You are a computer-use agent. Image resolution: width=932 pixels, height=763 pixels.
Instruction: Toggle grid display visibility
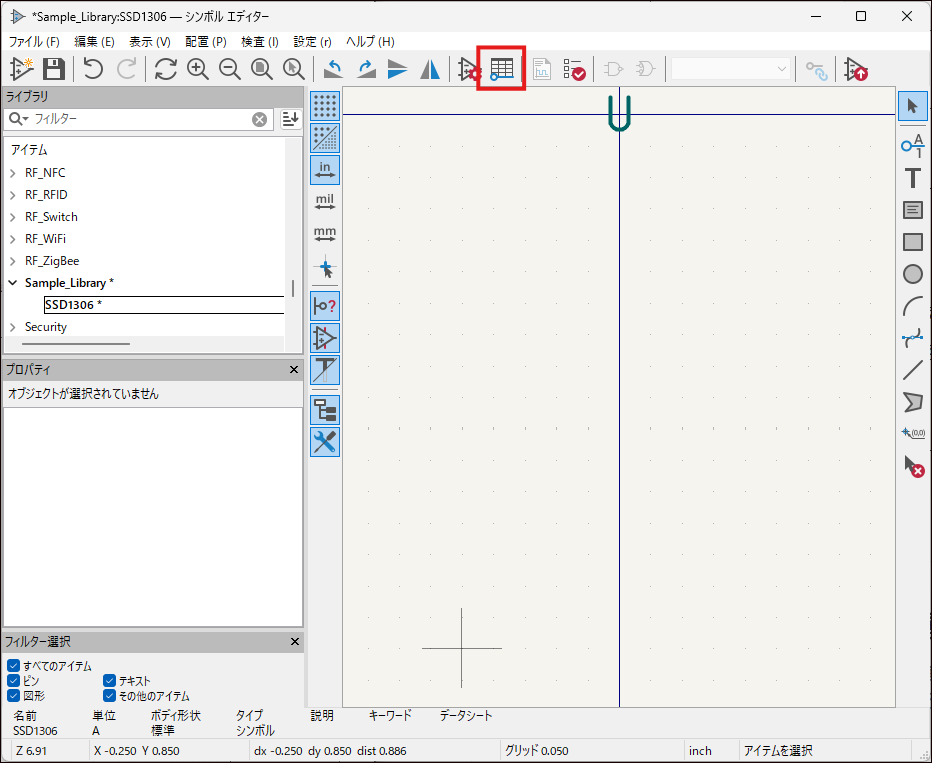tap(325, 105)
